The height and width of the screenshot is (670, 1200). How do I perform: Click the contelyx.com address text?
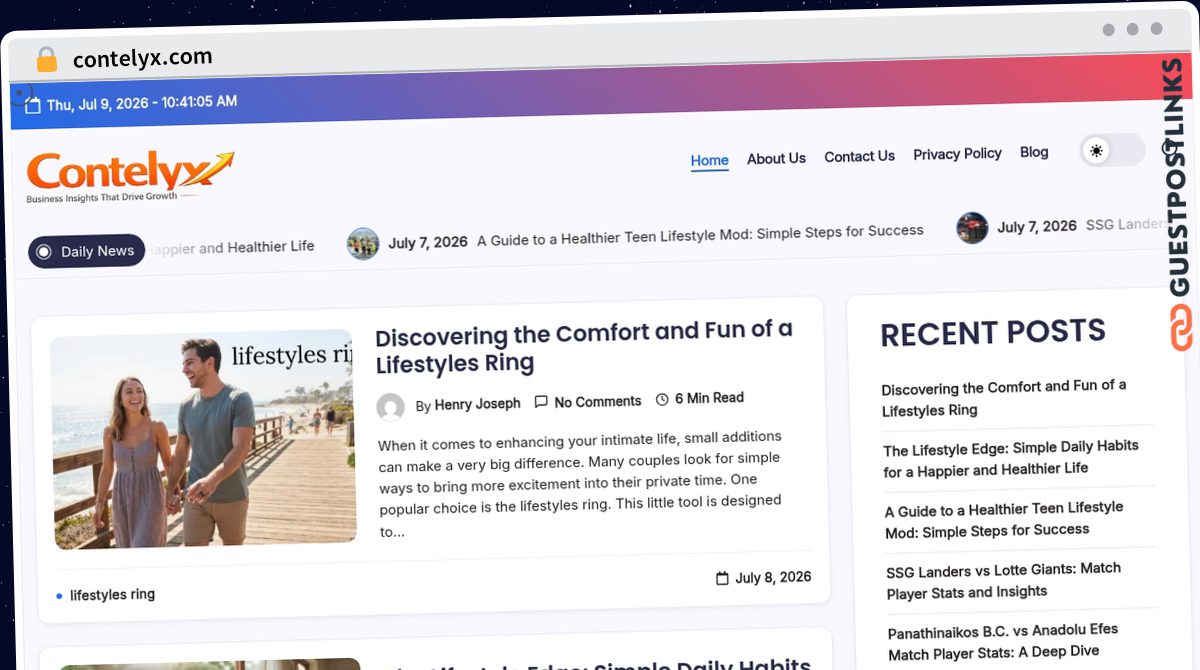(x=143, y=58)
